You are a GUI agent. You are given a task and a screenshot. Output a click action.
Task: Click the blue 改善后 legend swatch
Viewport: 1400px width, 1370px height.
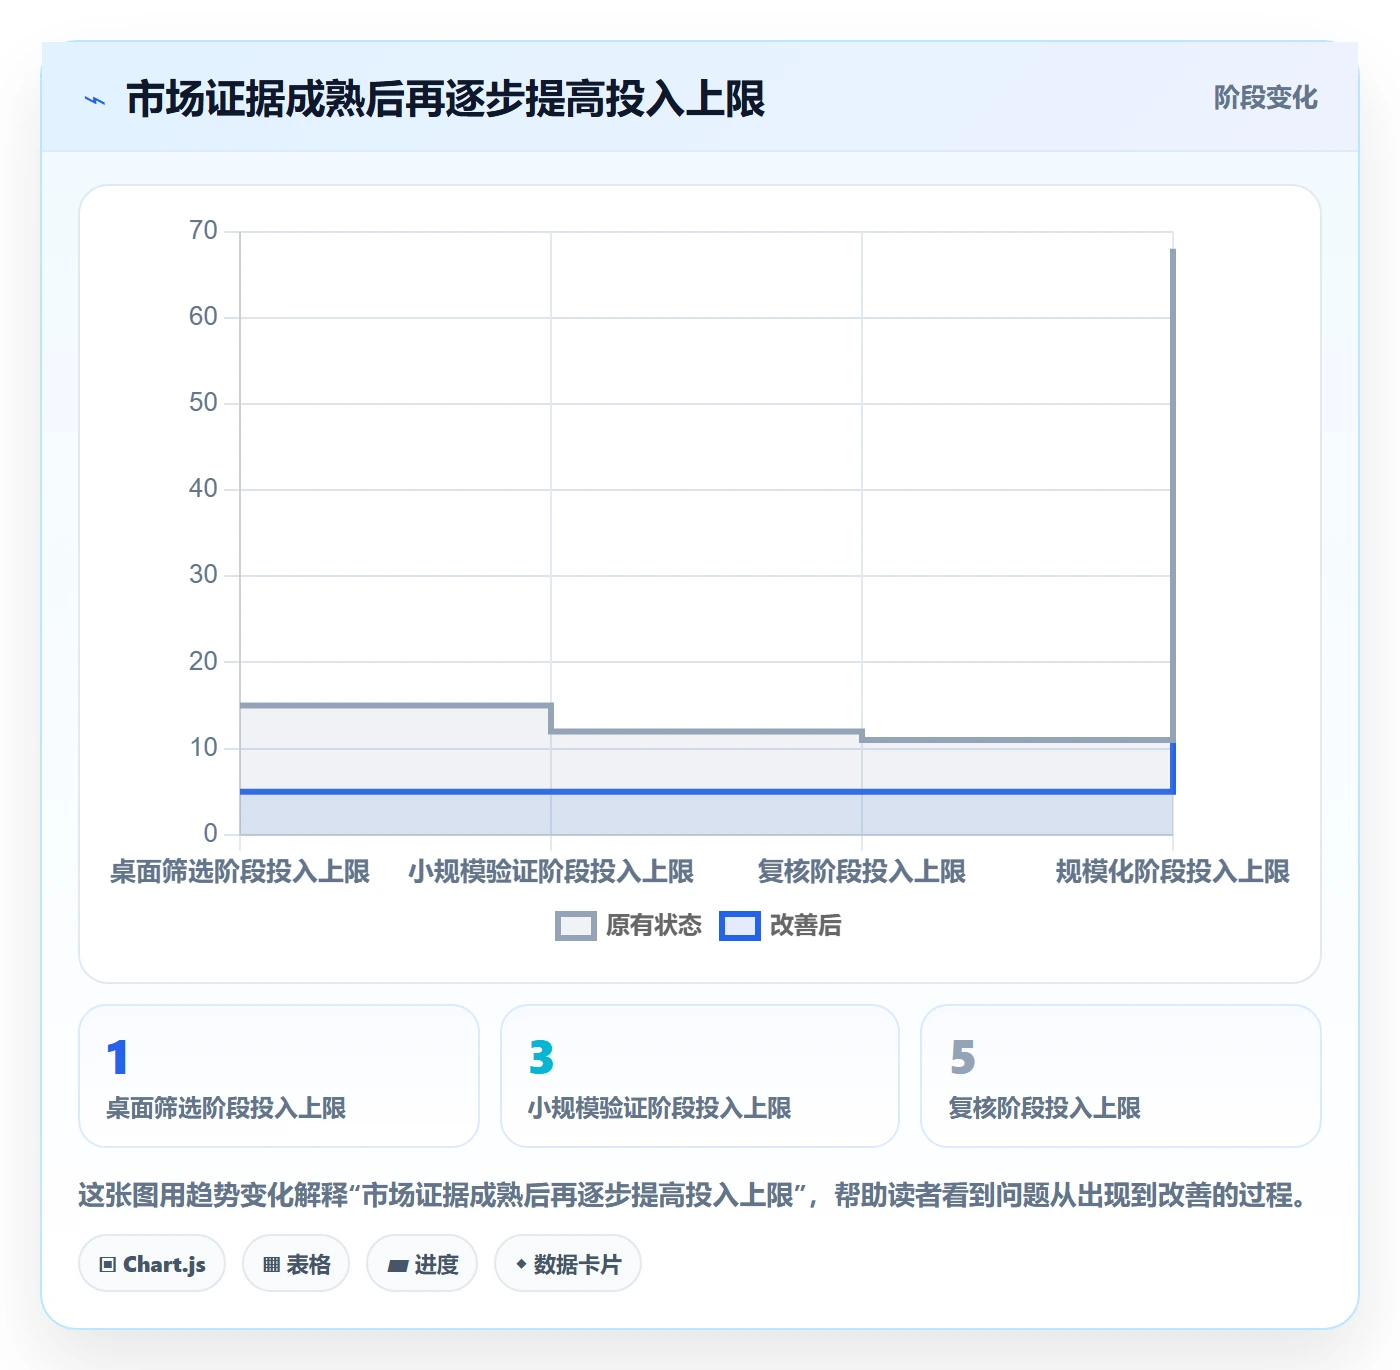(x=740, y=926)
